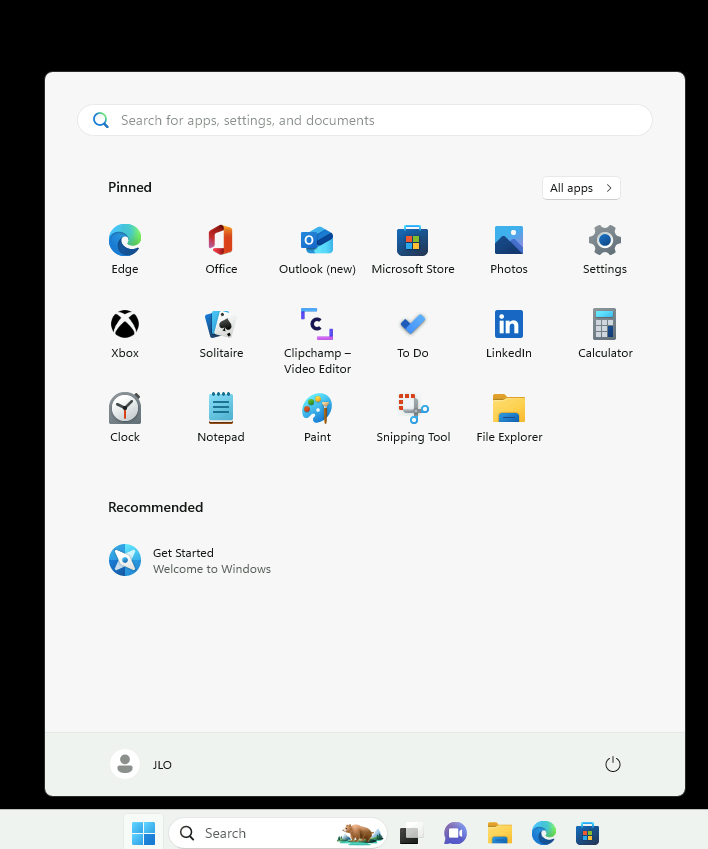Open the Calculator app
The width and height of the screenshot is (708, 849).
tap(605, 334)
